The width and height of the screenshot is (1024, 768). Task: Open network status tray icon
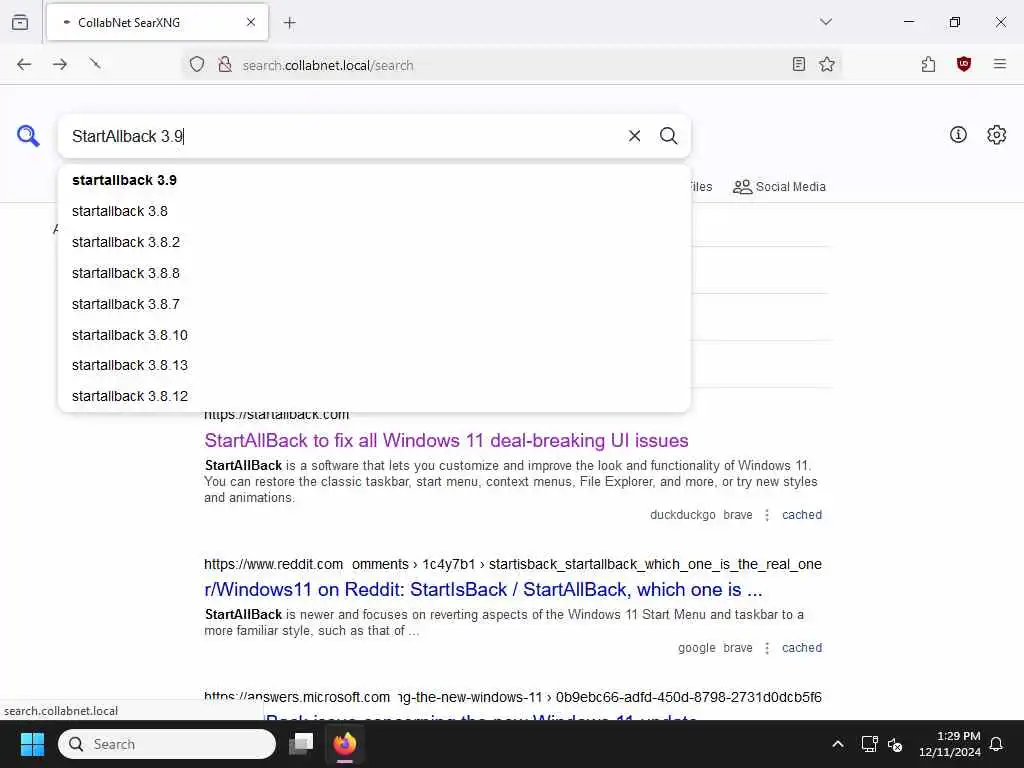coord(869,744)
